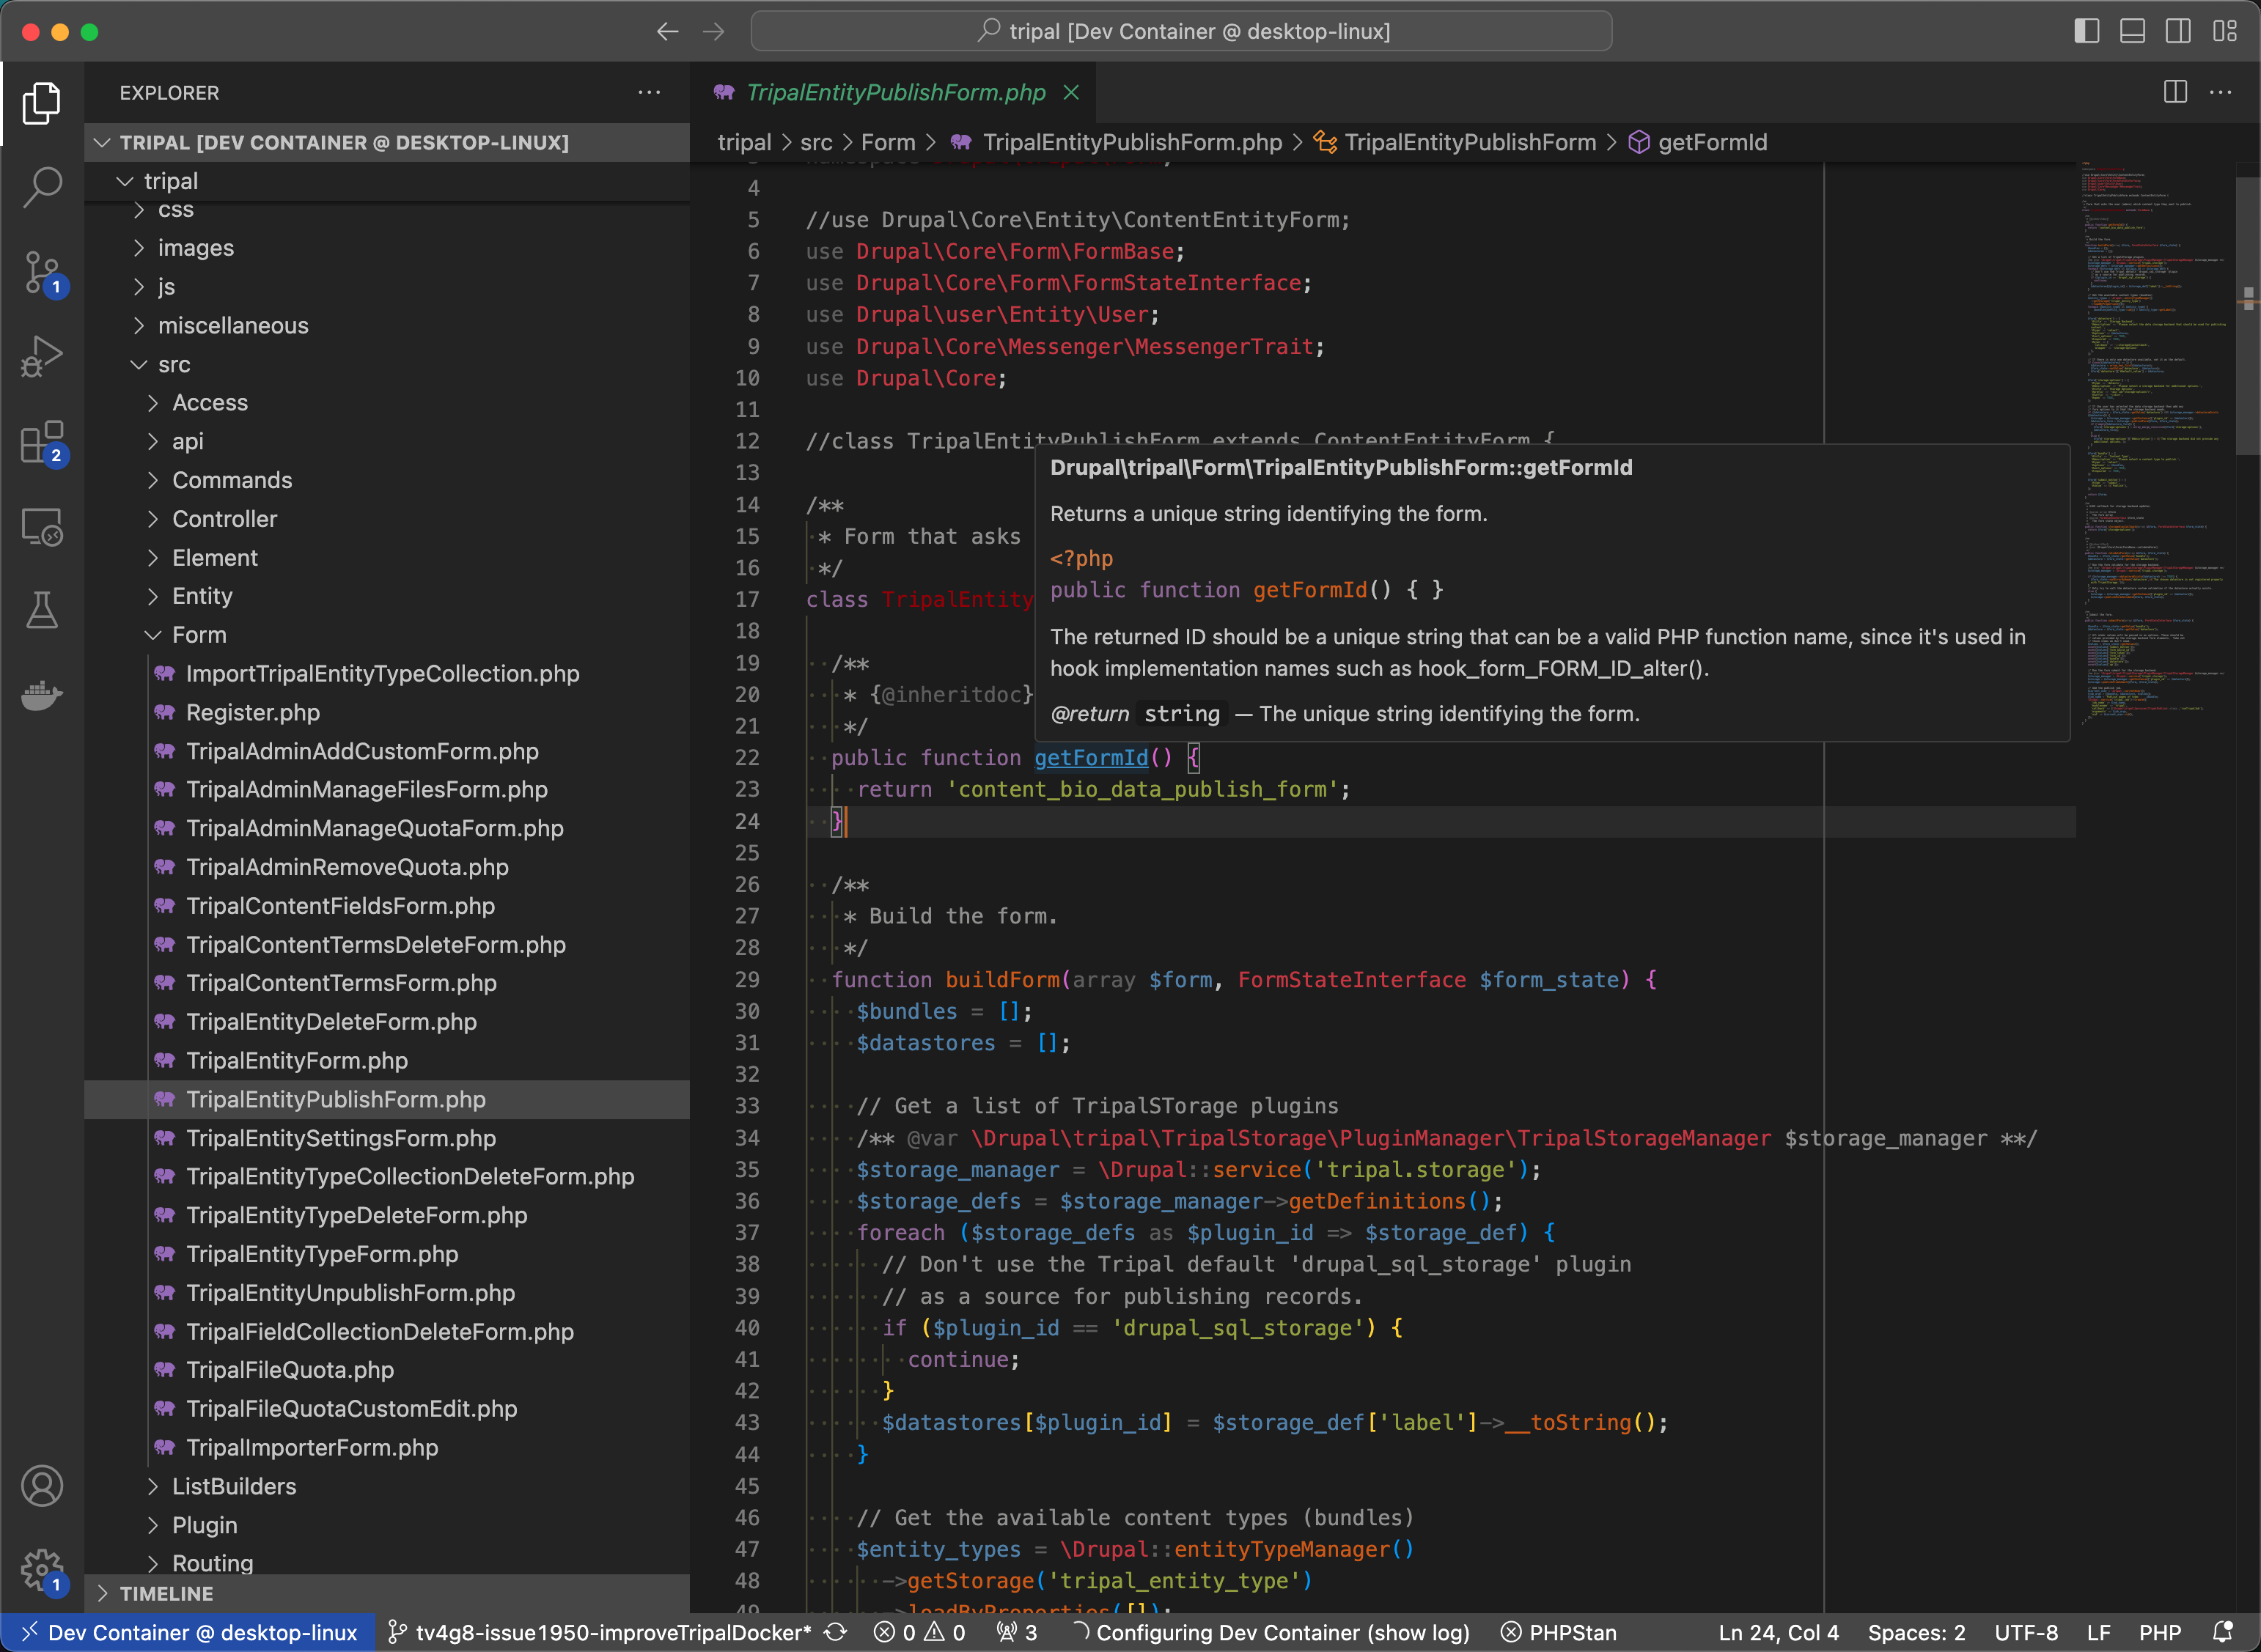The width and height of the screenshot is (2261, 1652).
Task: Click Ln 24, Col 4 status
Action: [x=1778, y=1632]
